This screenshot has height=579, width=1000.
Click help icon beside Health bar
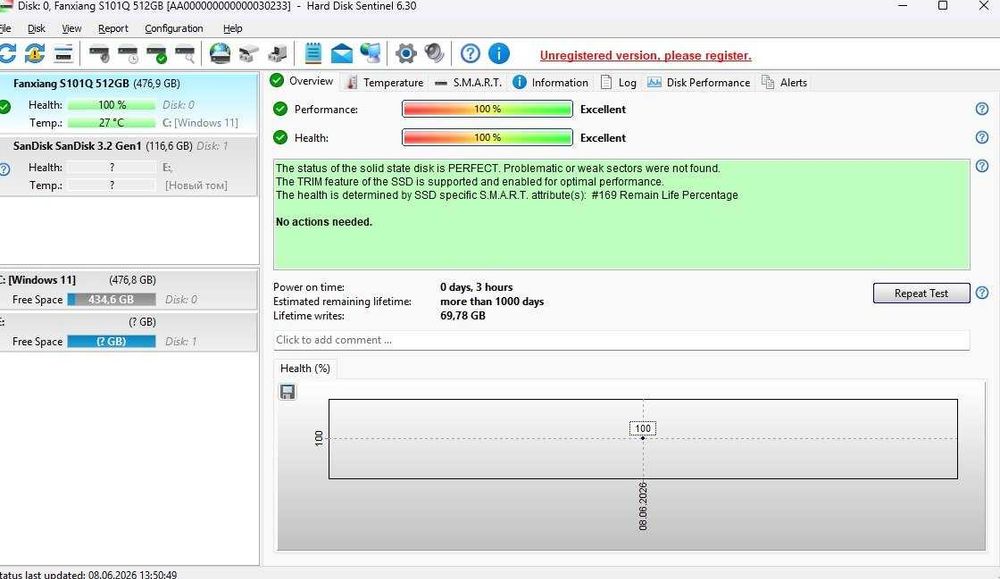[x=982, y=137]
